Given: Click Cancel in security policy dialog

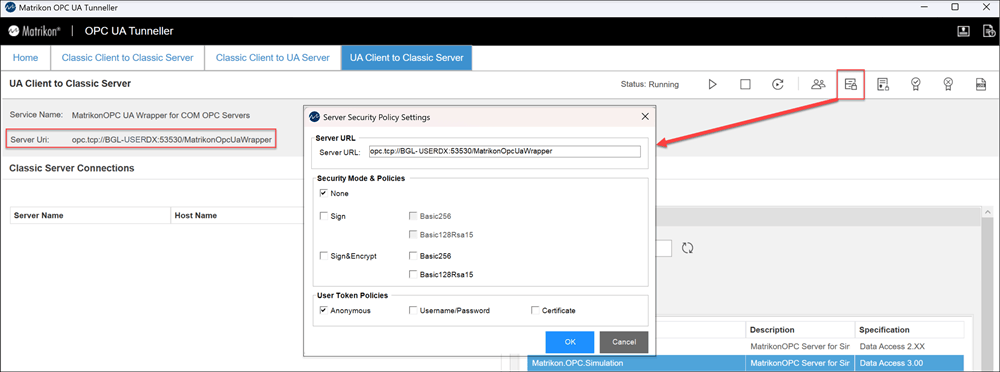Looking at the screenshot, I should (x=624, y=342).
